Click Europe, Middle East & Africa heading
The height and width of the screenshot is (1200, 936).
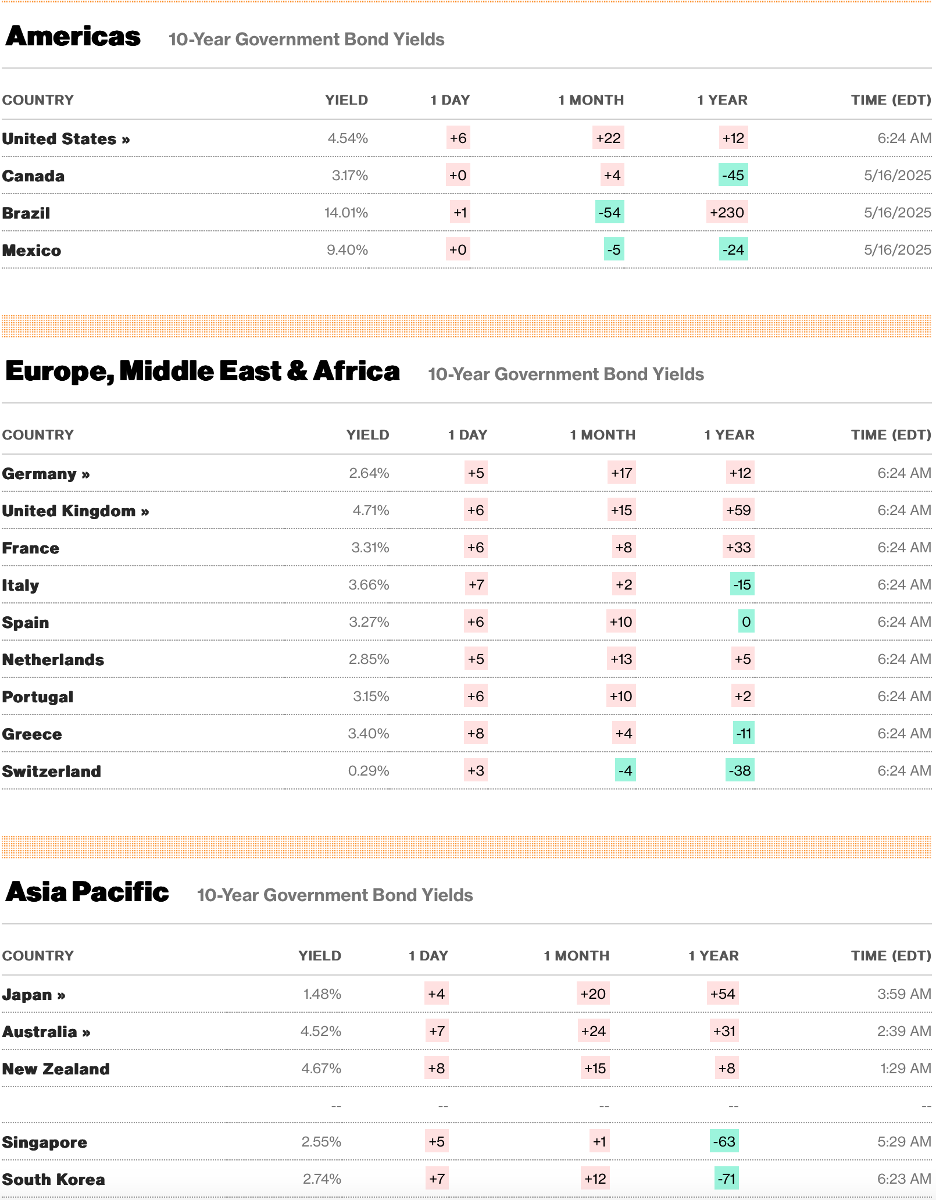coord(203,372)
